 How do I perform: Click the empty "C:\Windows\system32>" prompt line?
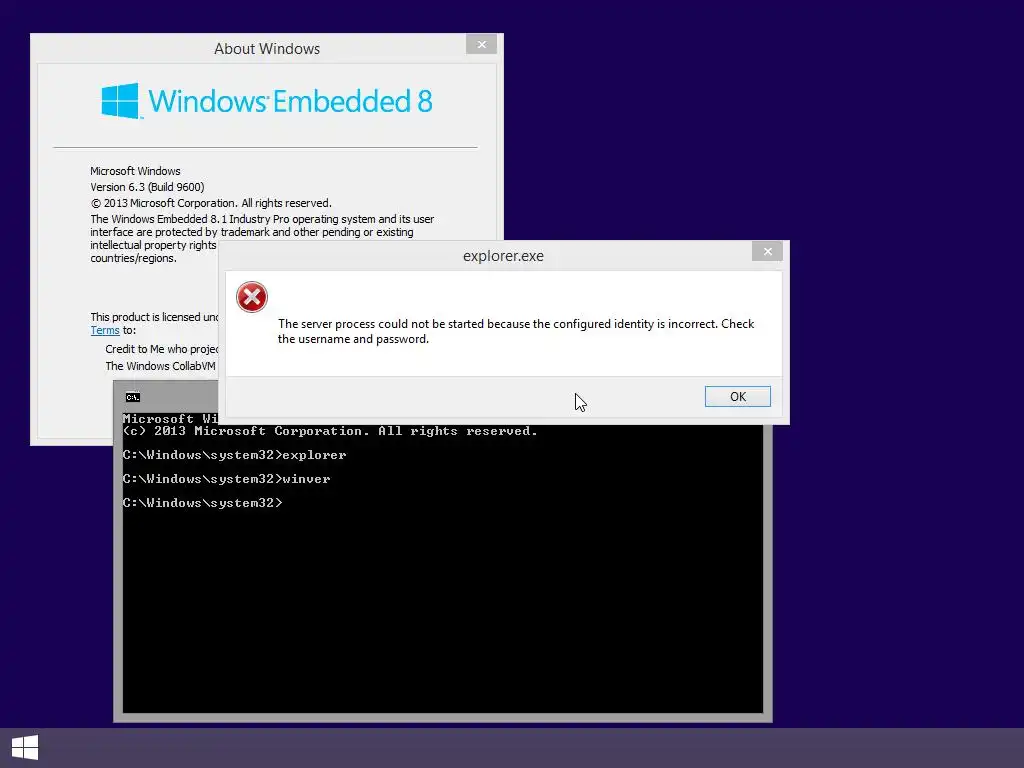click(x=202, y=503)
